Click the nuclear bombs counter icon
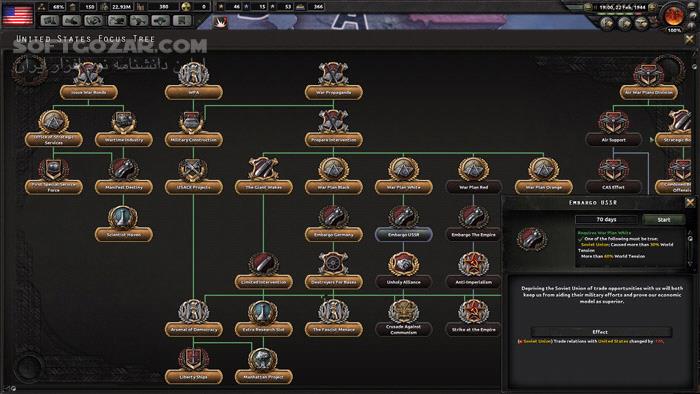The image size is (700, 394). (187, 7)
